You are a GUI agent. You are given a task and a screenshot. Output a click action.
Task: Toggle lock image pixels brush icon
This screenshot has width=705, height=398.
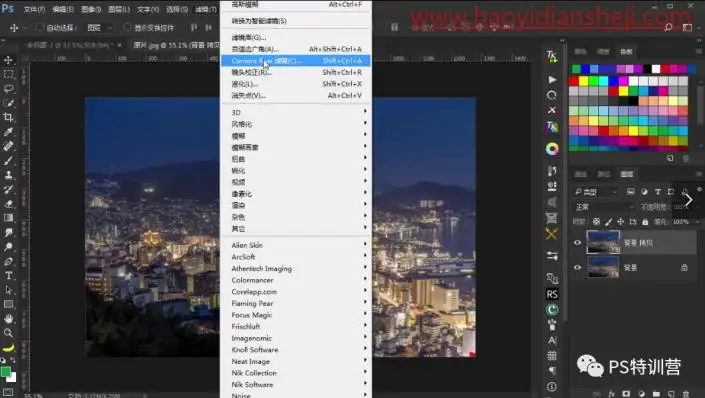pos(608,222)
